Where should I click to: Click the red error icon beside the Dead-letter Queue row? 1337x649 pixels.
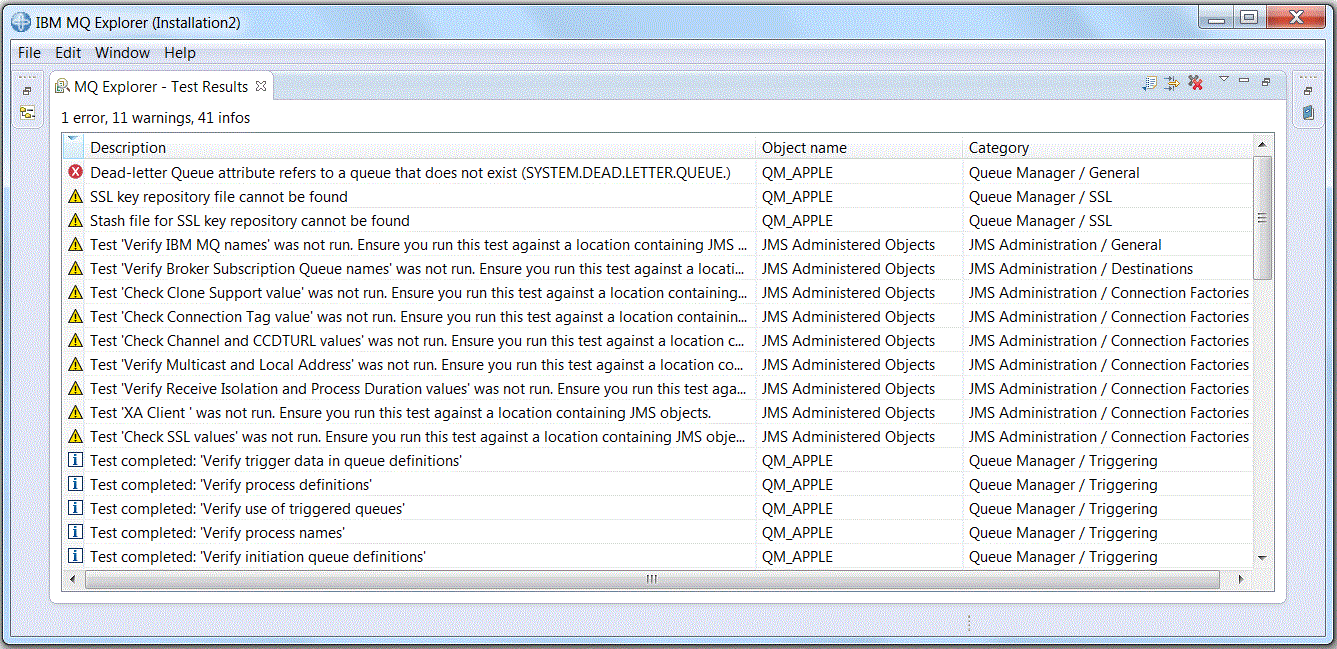(75, 172)
